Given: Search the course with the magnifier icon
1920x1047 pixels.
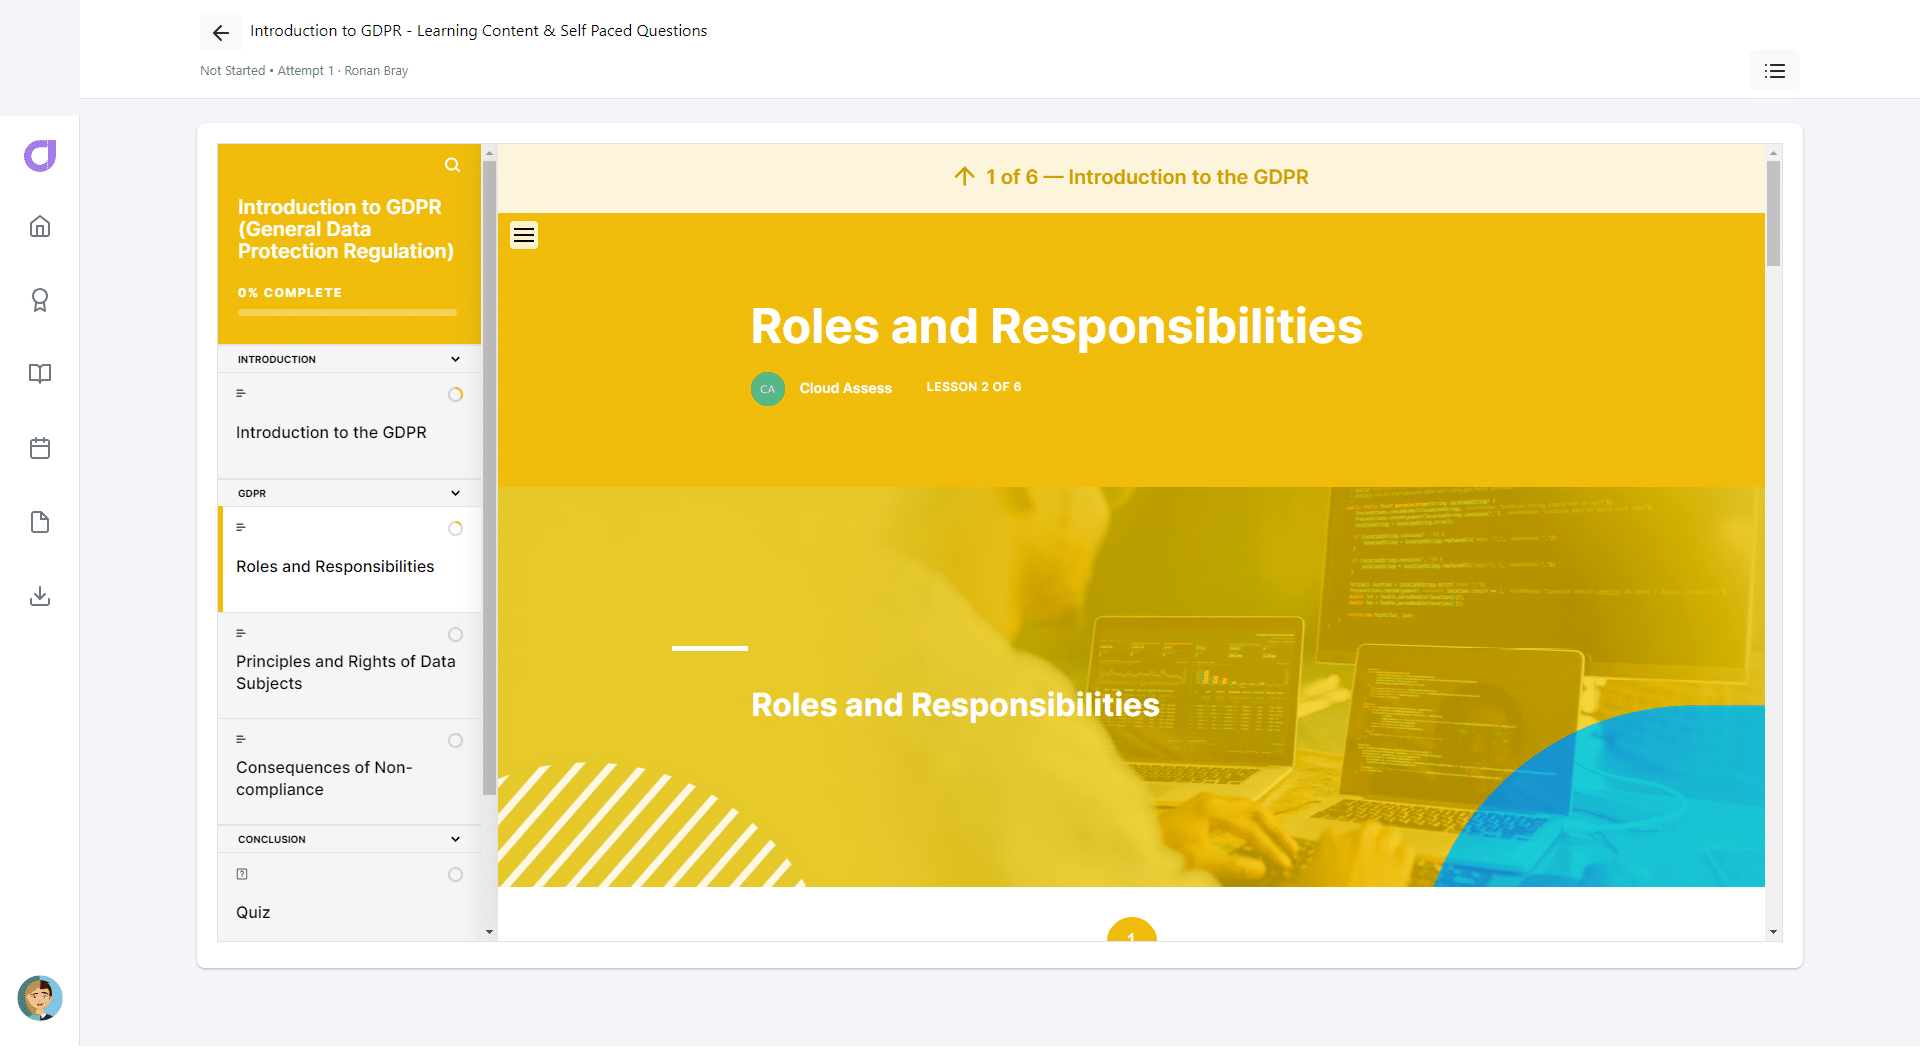Looking at the screenshot, I should pos(453,165).
